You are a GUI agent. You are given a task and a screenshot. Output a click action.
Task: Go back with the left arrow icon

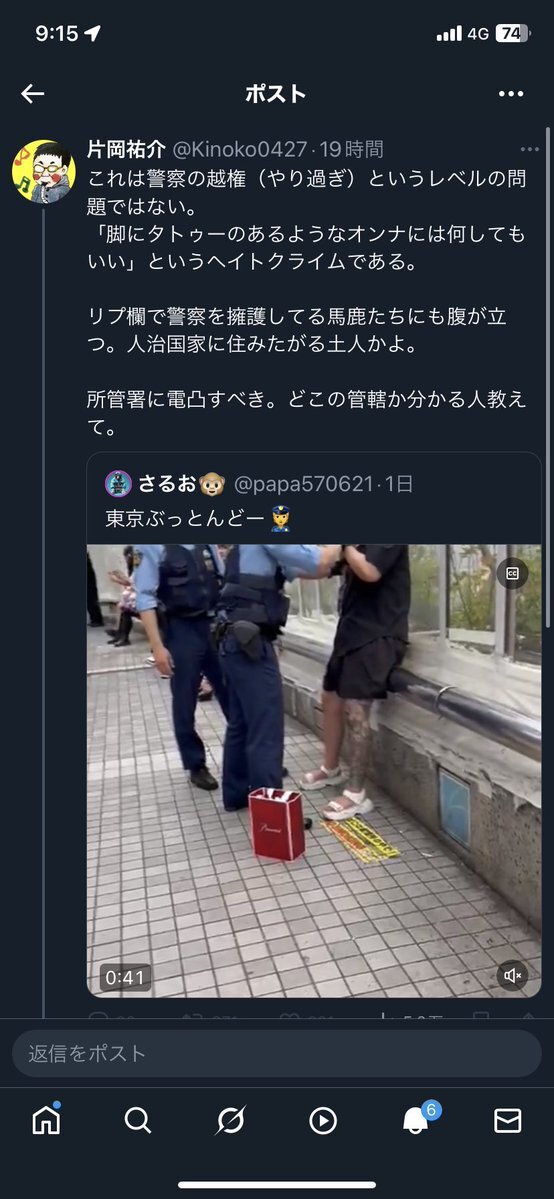(x=33, y=94)
